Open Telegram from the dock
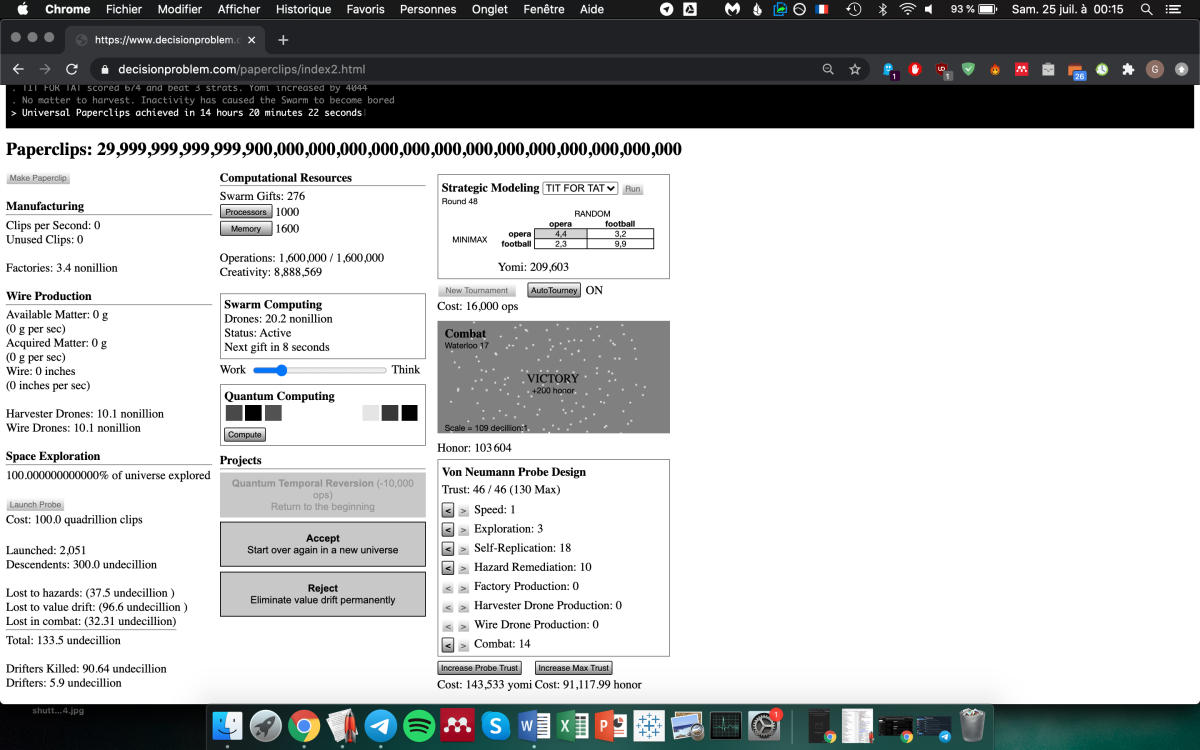Image resolution: width=1200 pixels, height=750 pixels. [x=380, y=726]
